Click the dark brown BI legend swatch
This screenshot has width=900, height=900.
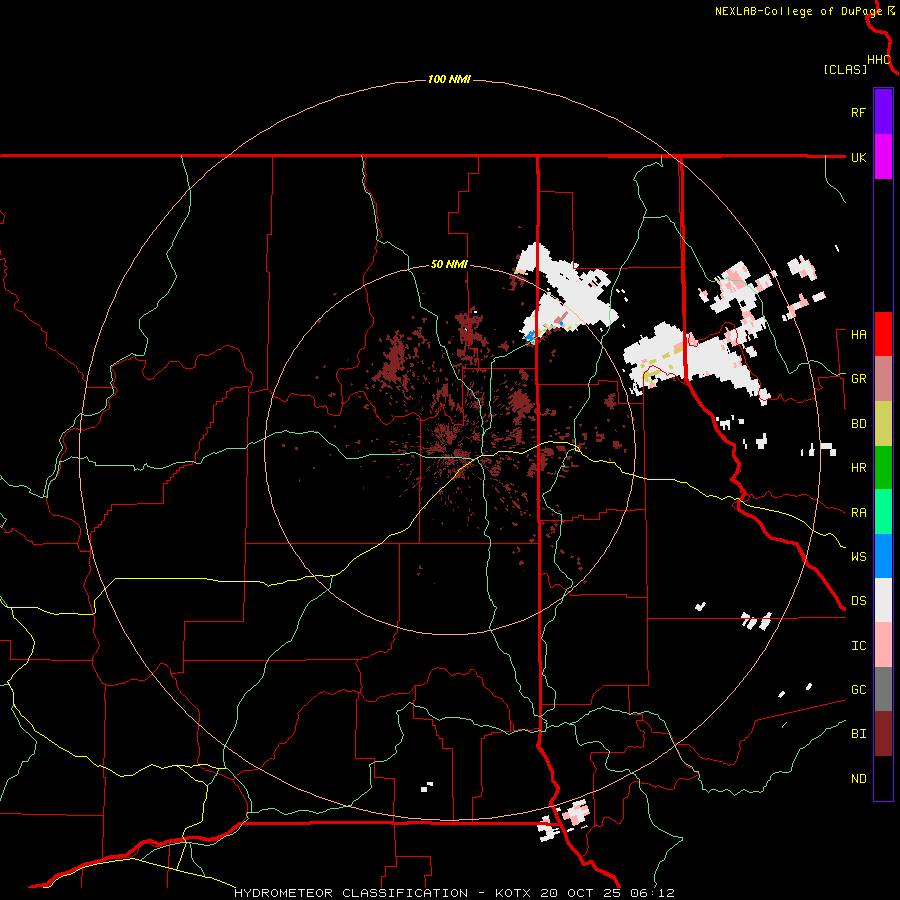[x=883, y=734]
